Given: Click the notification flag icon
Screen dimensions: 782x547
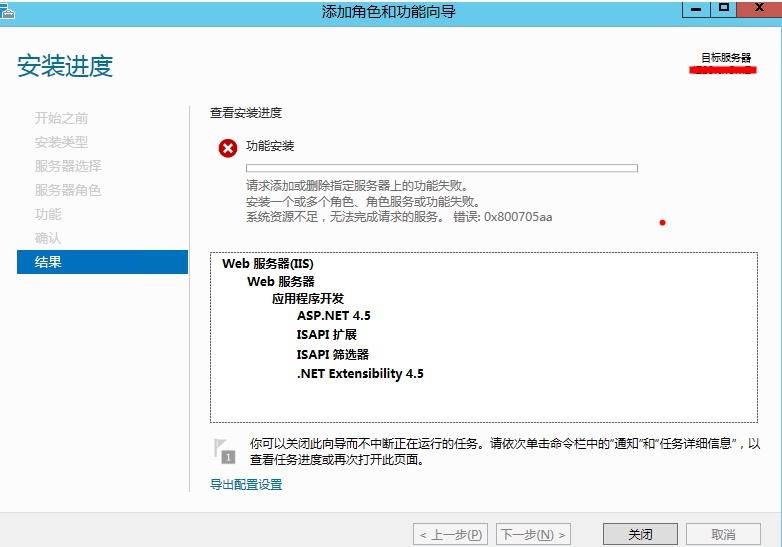Looking at the screenshot, I should coord(226,450).
